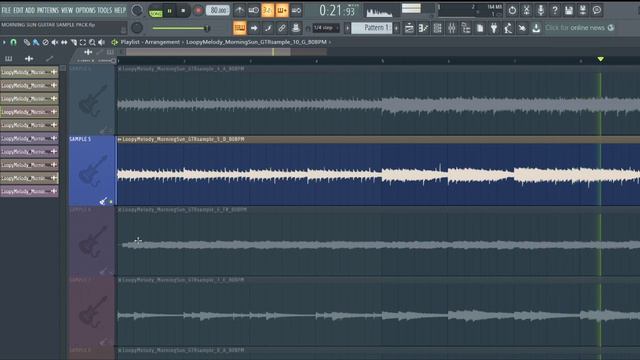This screenshot has height=360, width=640.
Task: Select the Paint brush tool
Action: pyautogui.click(x=36, y=42)
